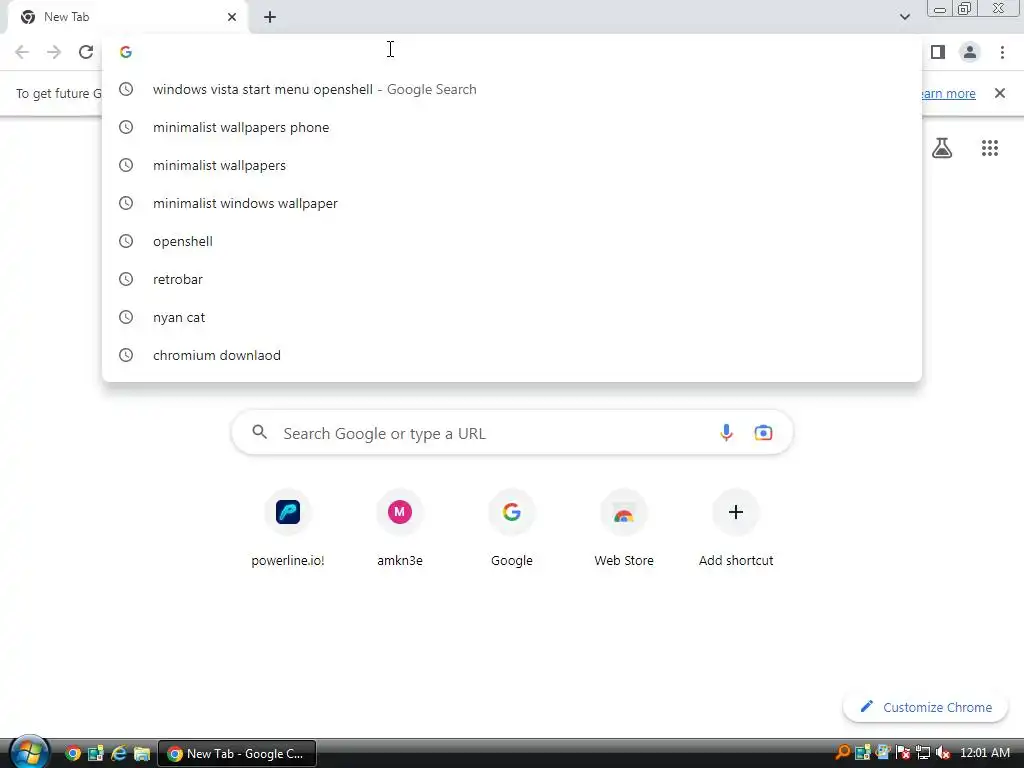This screenshot has height=768, width=1024.
Task: Reload the page with the refresh icon
Action: 86,52
